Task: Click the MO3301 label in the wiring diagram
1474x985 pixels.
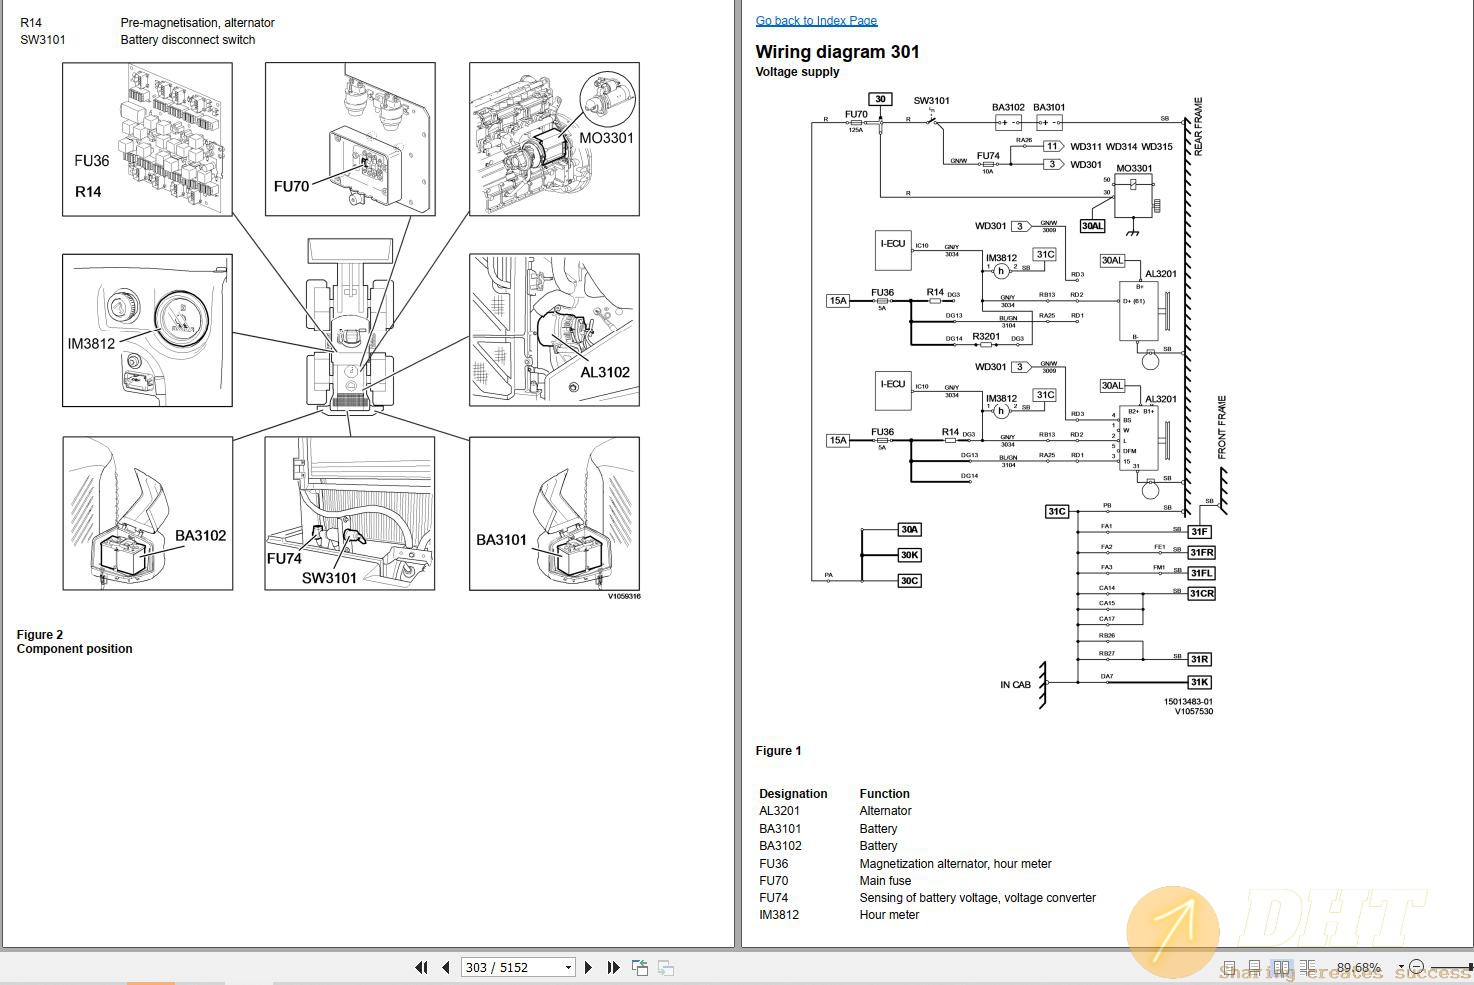Action: pos(1134,168)
